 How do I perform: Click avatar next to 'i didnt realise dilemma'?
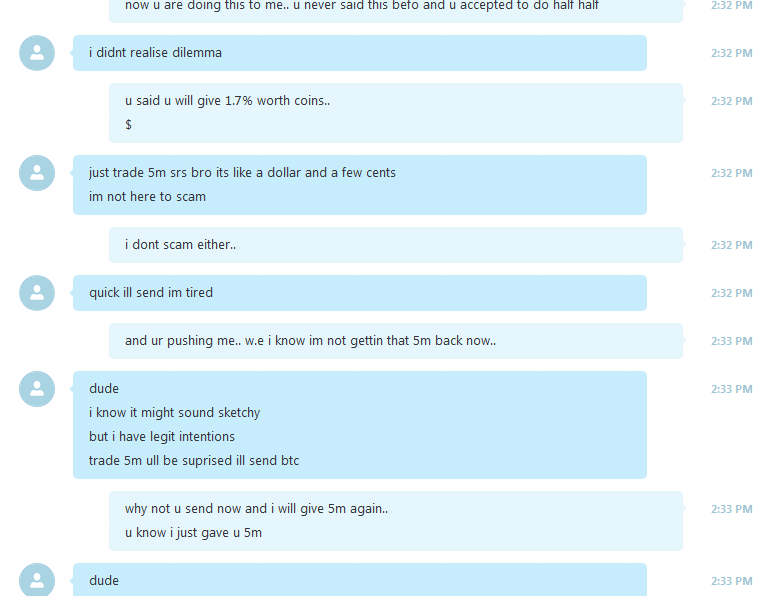click(x=37, y=53)
